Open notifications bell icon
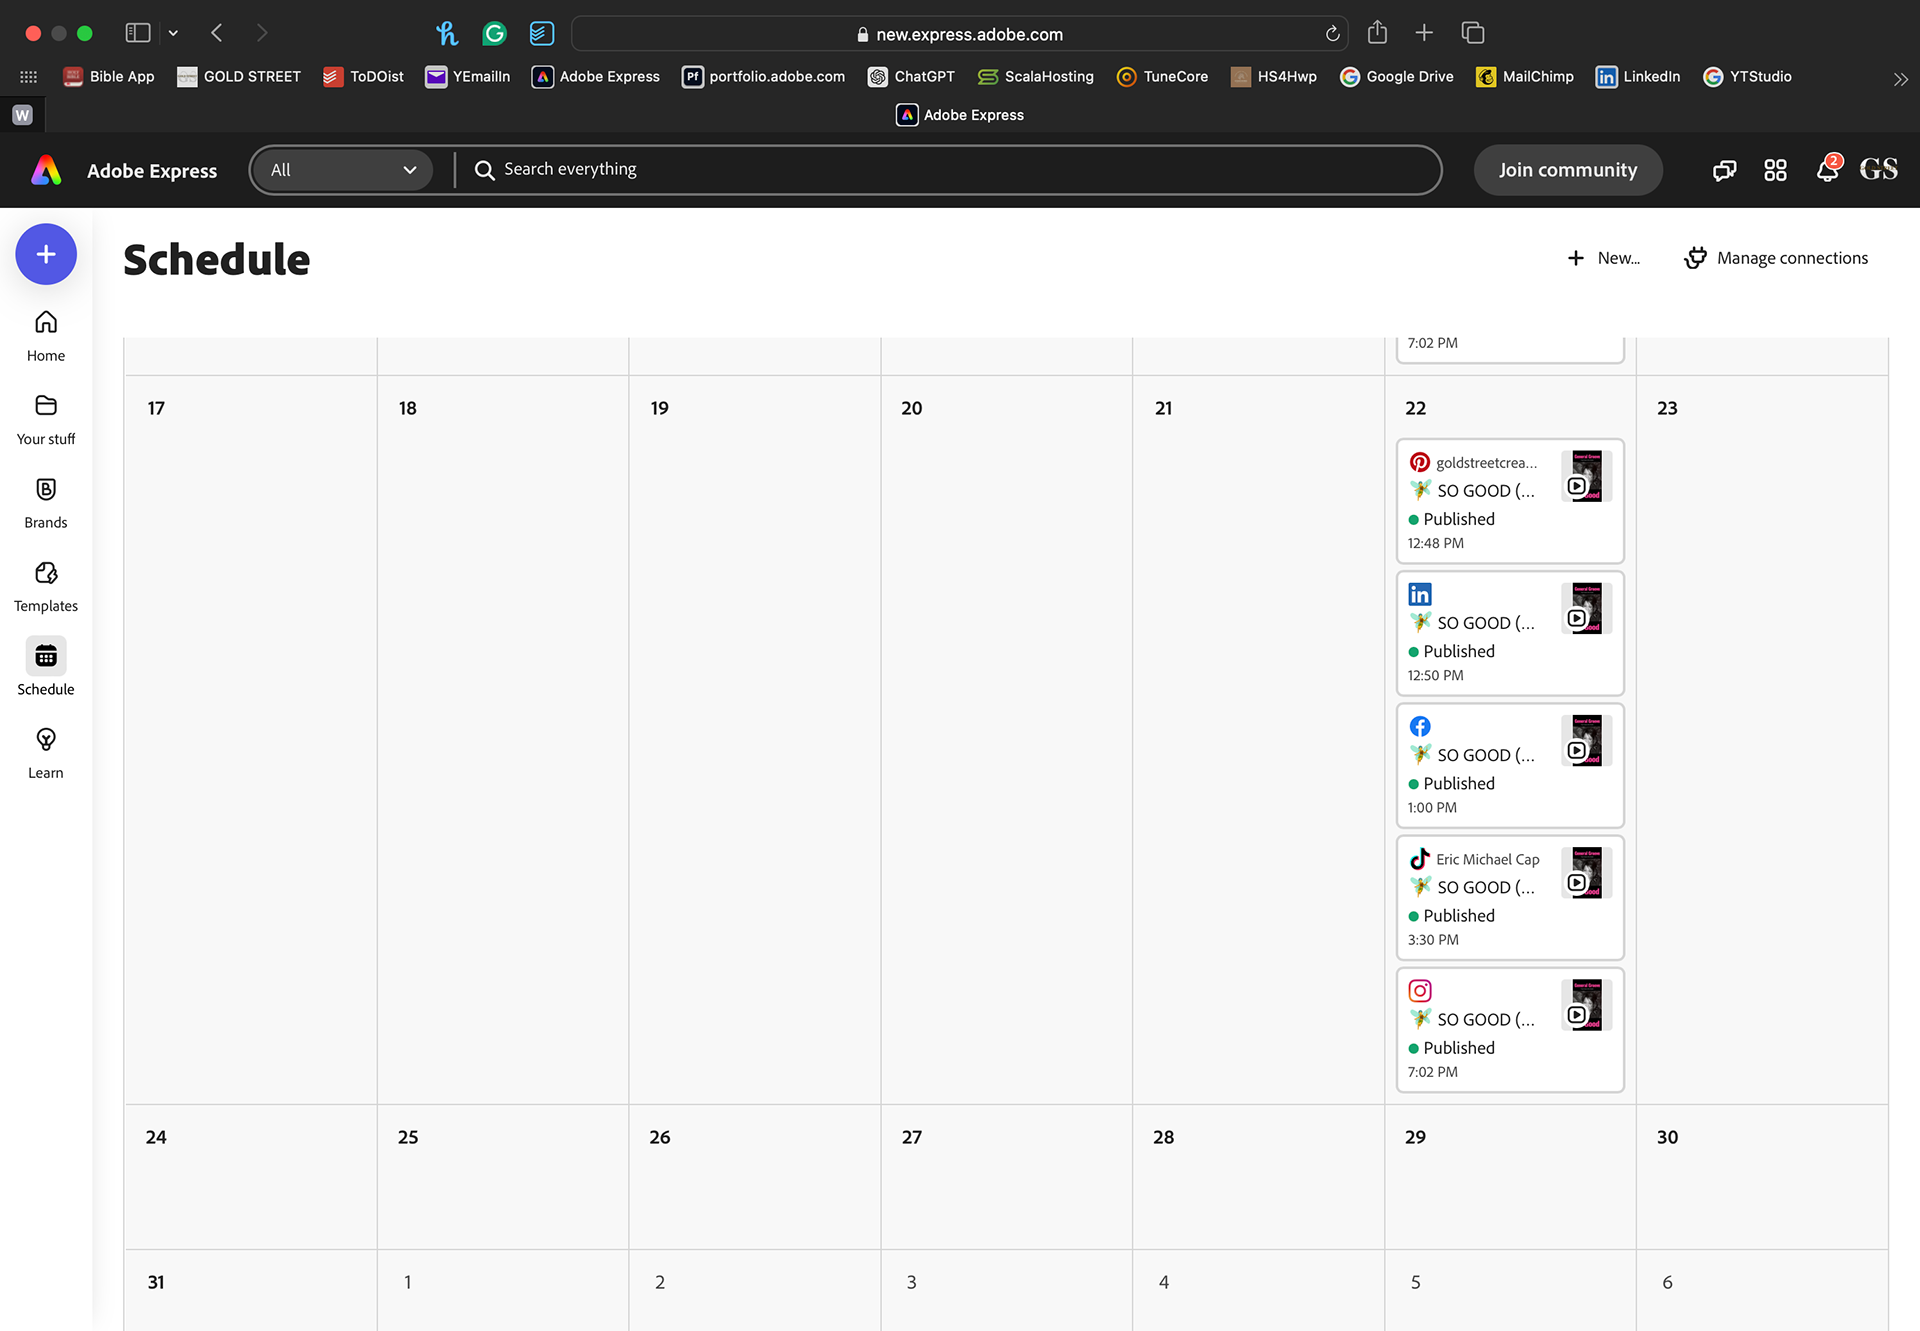 tap(1827, 170)
